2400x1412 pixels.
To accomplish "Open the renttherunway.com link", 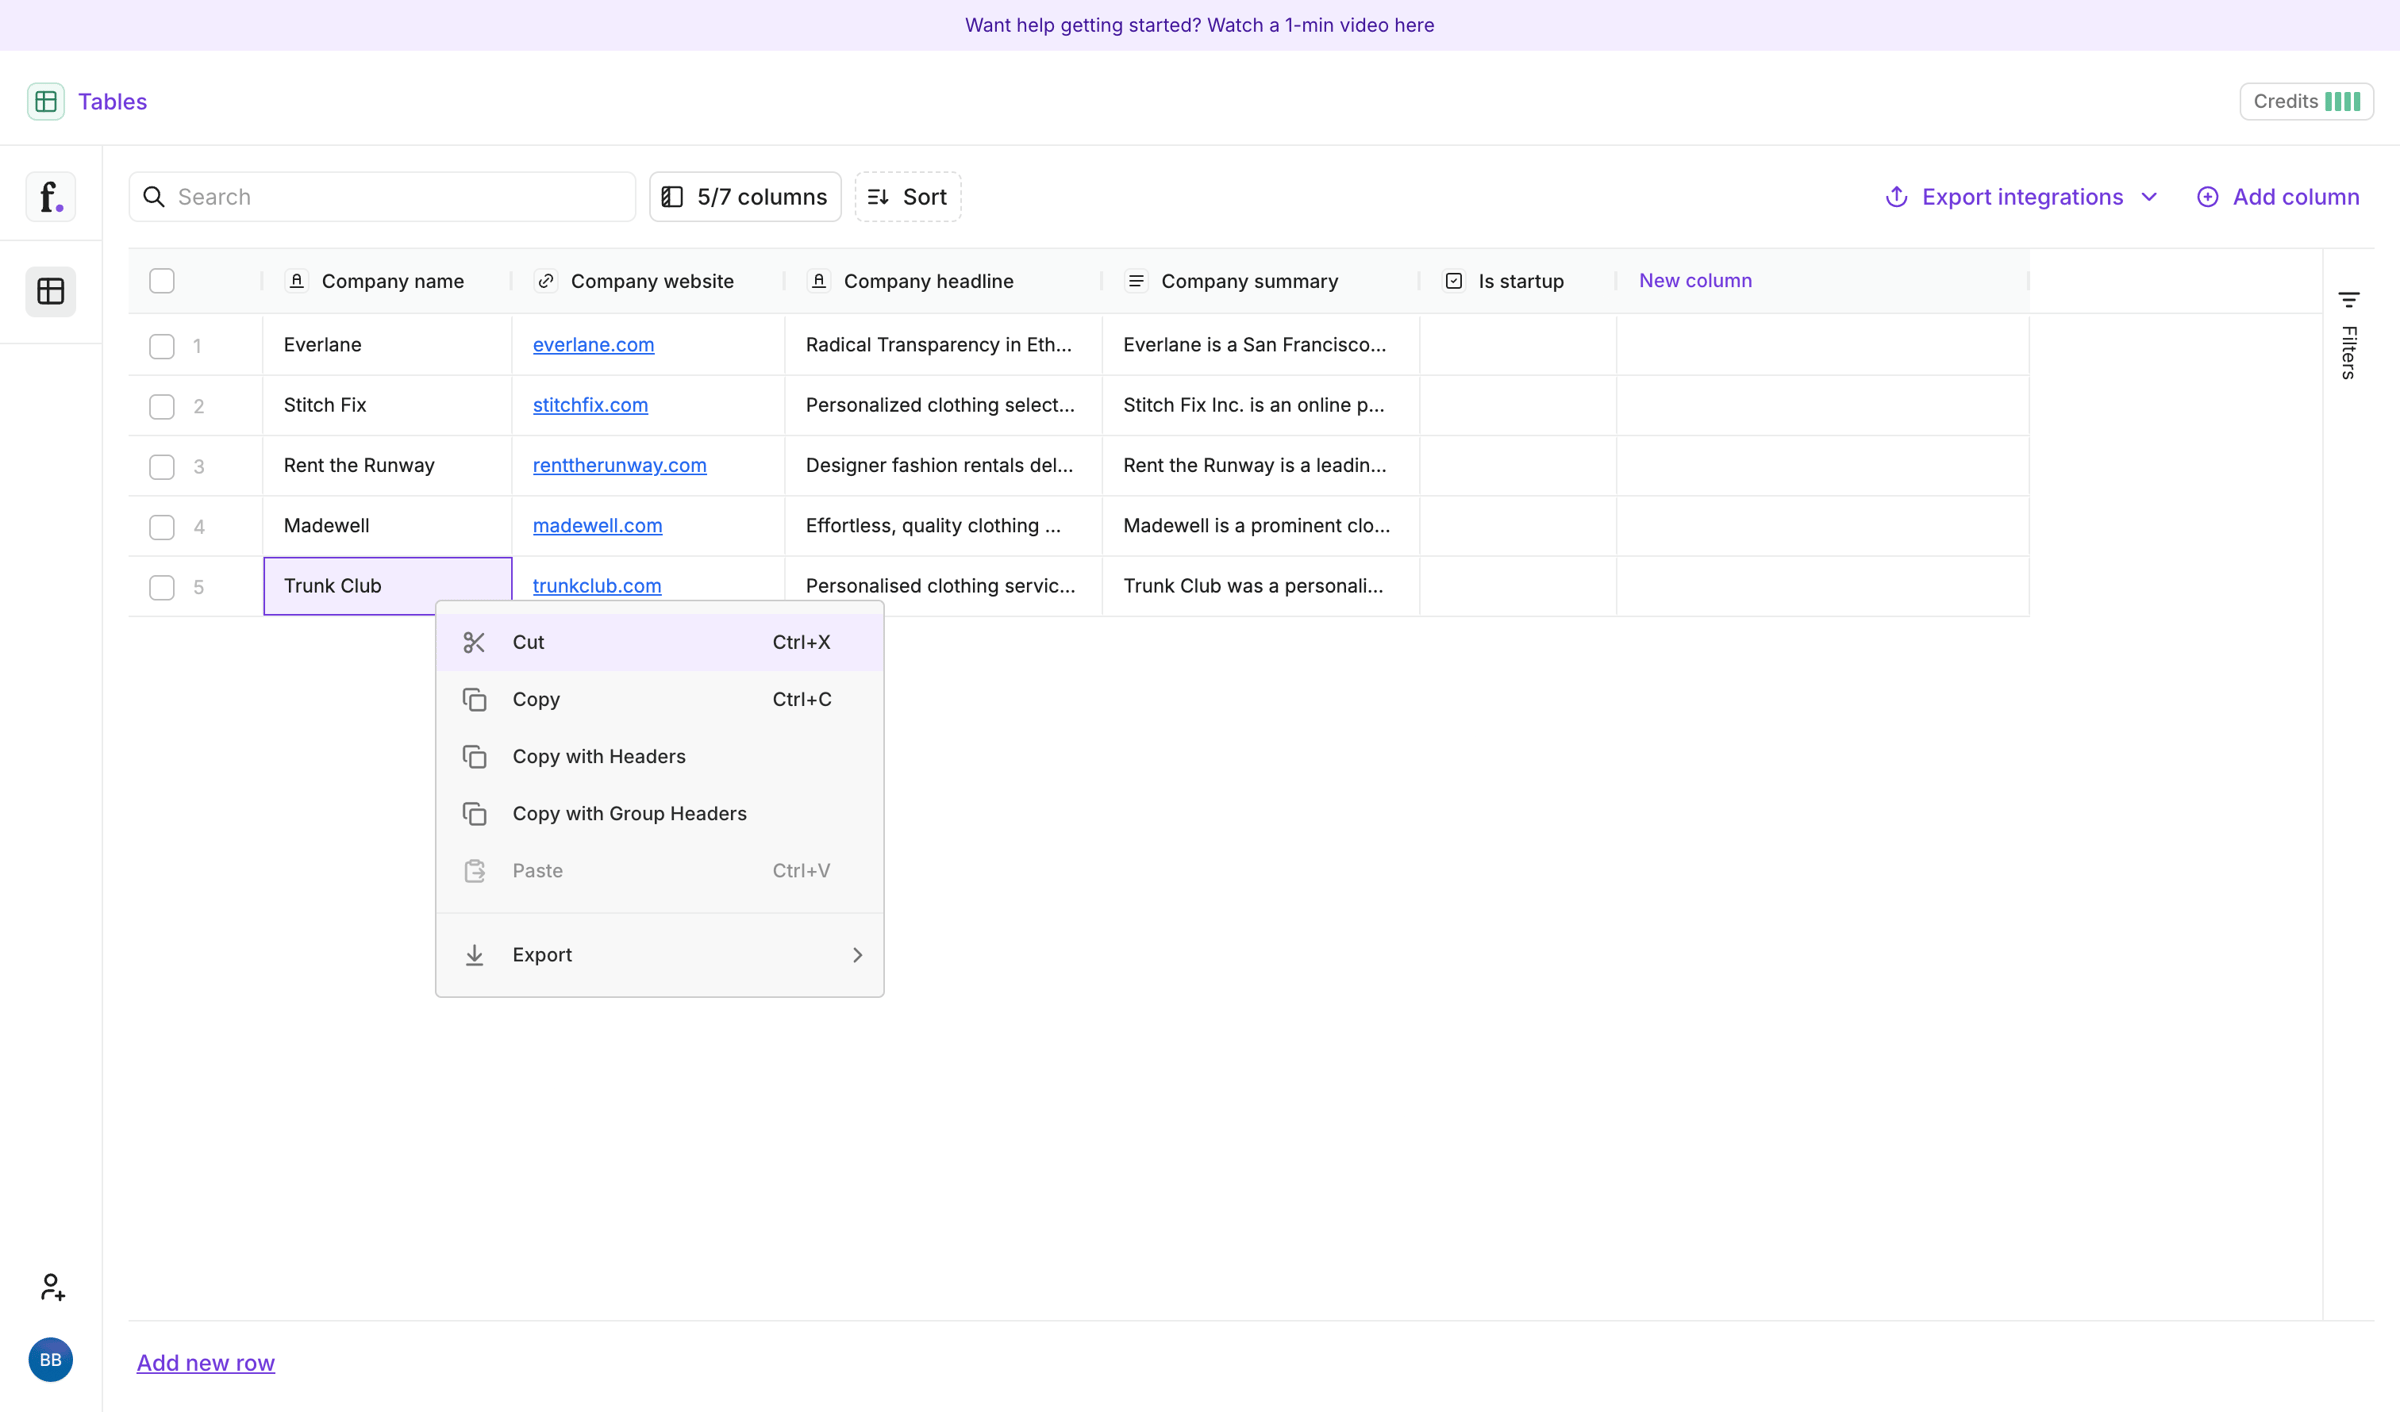I will point(619,465).
